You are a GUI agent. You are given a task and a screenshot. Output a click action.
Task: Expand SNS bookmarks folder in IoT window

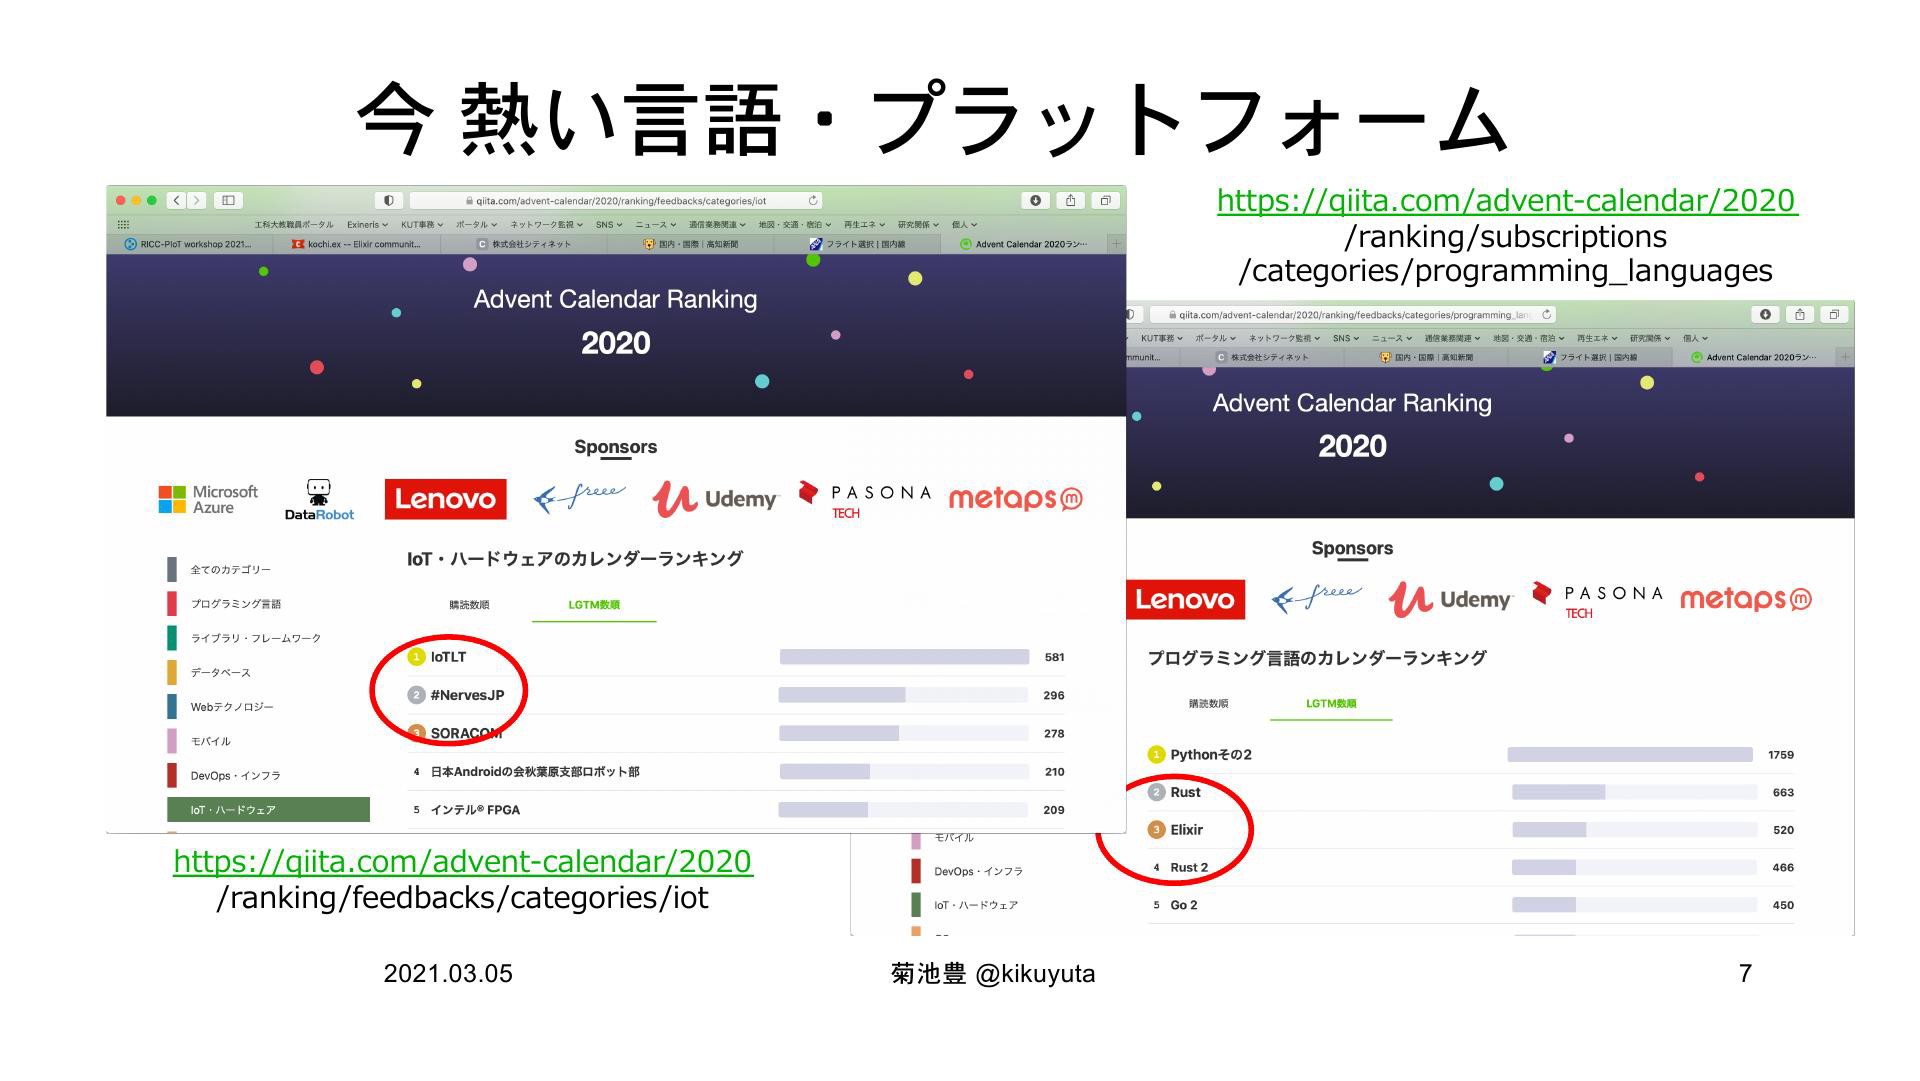[x=609, y=225]
